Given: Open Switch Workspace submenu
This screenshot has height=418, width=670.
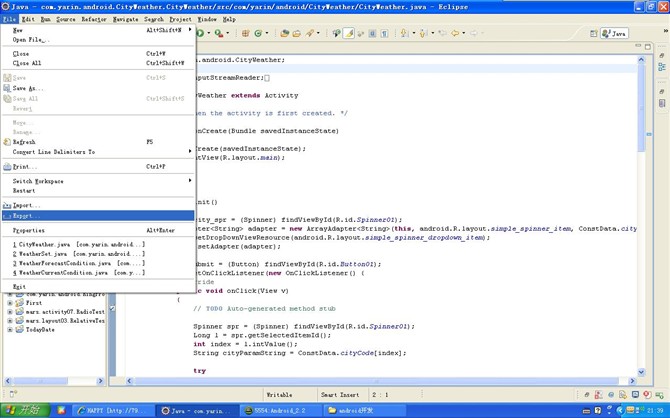Looking at the screenshot, I should tap(98, 181).
